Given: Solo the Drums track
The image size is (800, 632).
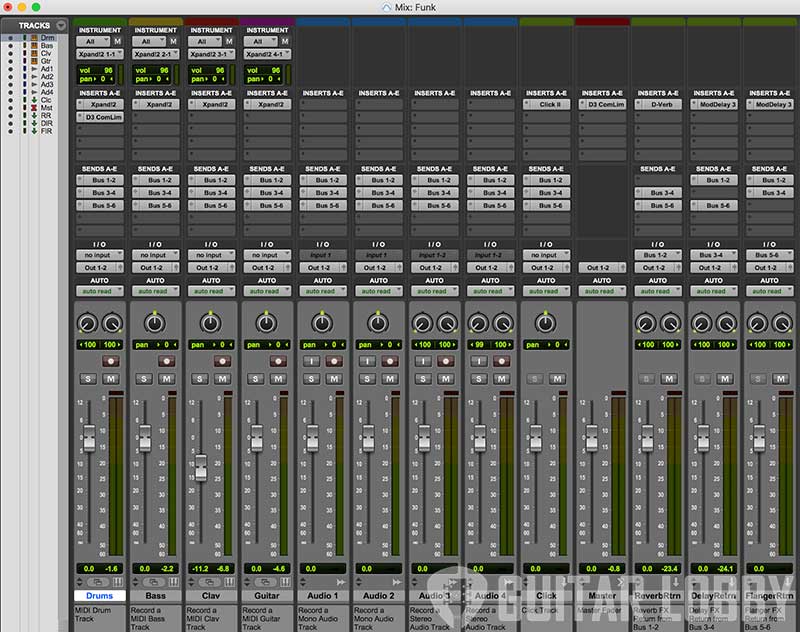Looking at the screenshot, I should tap(88, 379).
